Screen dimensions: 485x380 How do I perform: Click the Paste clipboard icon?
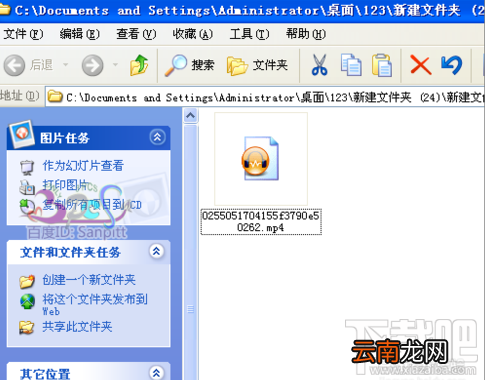(x=382, y=65)
